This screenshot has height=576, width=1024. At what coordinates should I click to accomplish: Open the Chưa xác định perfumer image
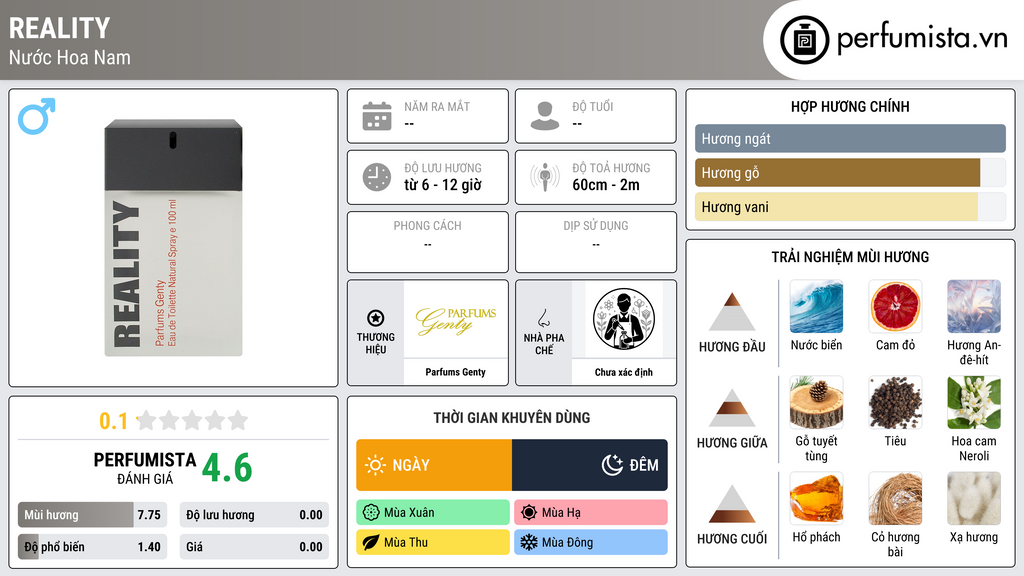tap(624, 320)
